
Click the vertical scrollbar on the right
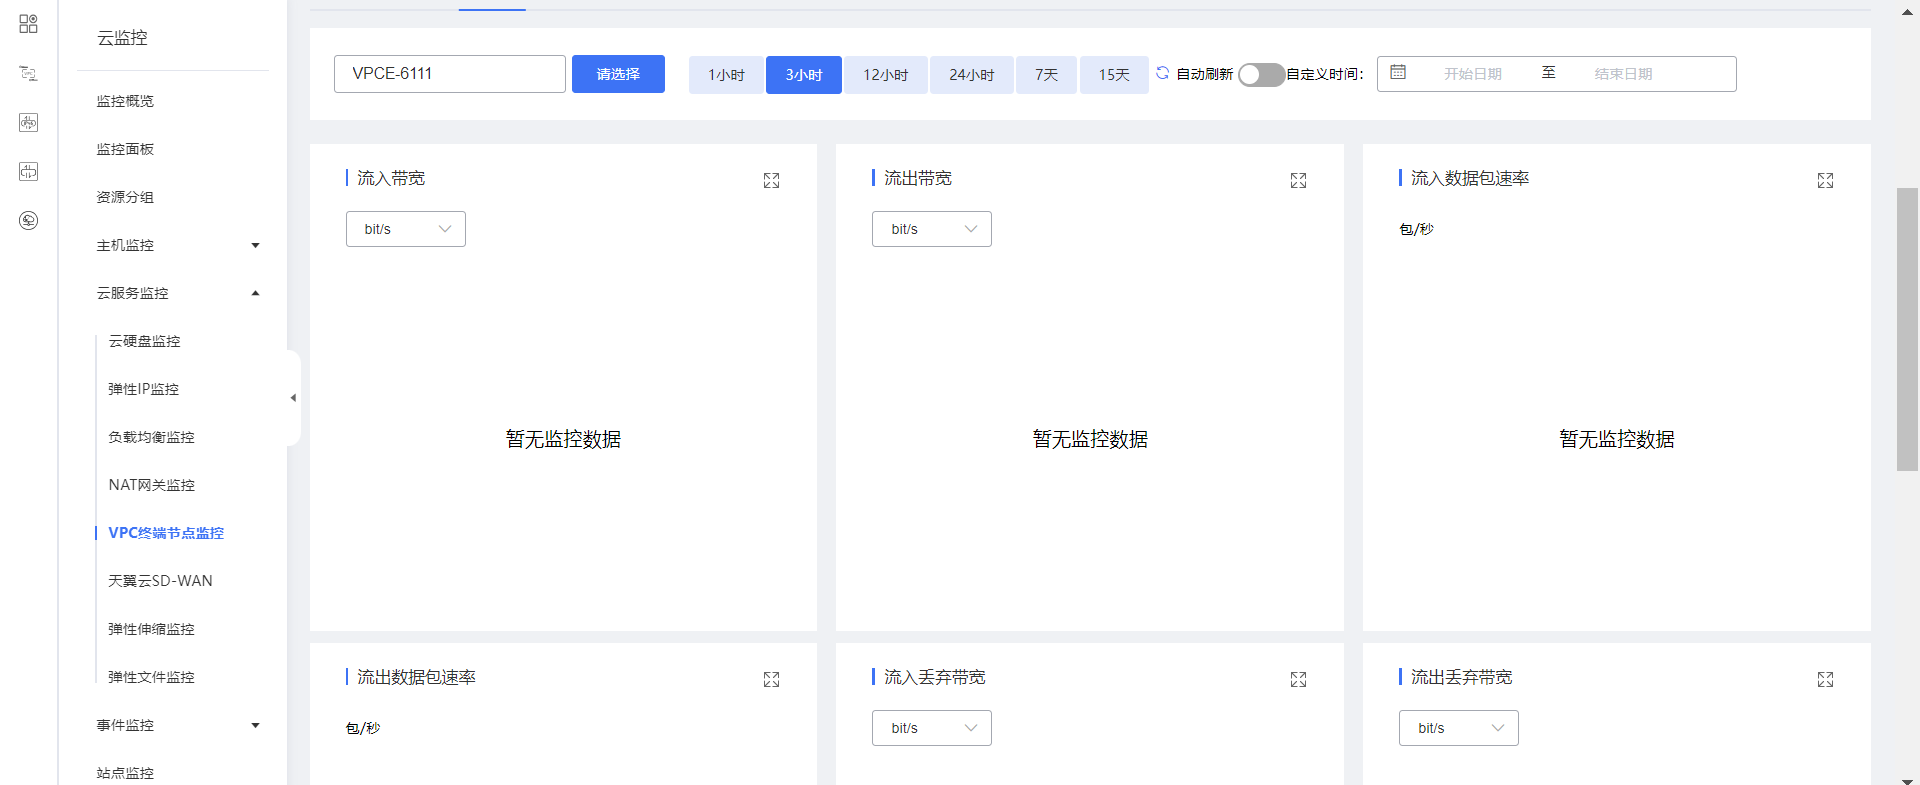click(x=1907, y=330)
